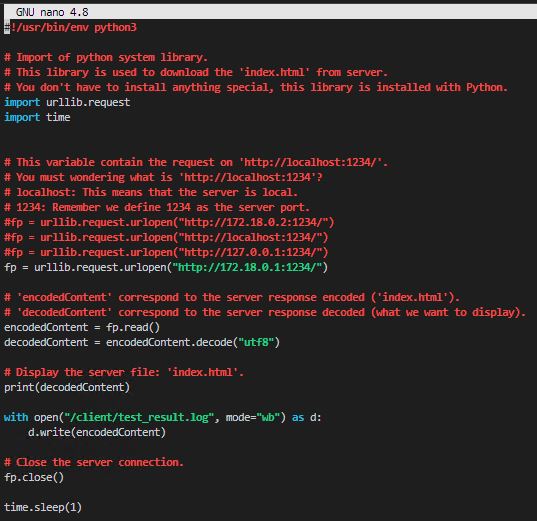Click the mode="wb" argument

coord(253,417)
